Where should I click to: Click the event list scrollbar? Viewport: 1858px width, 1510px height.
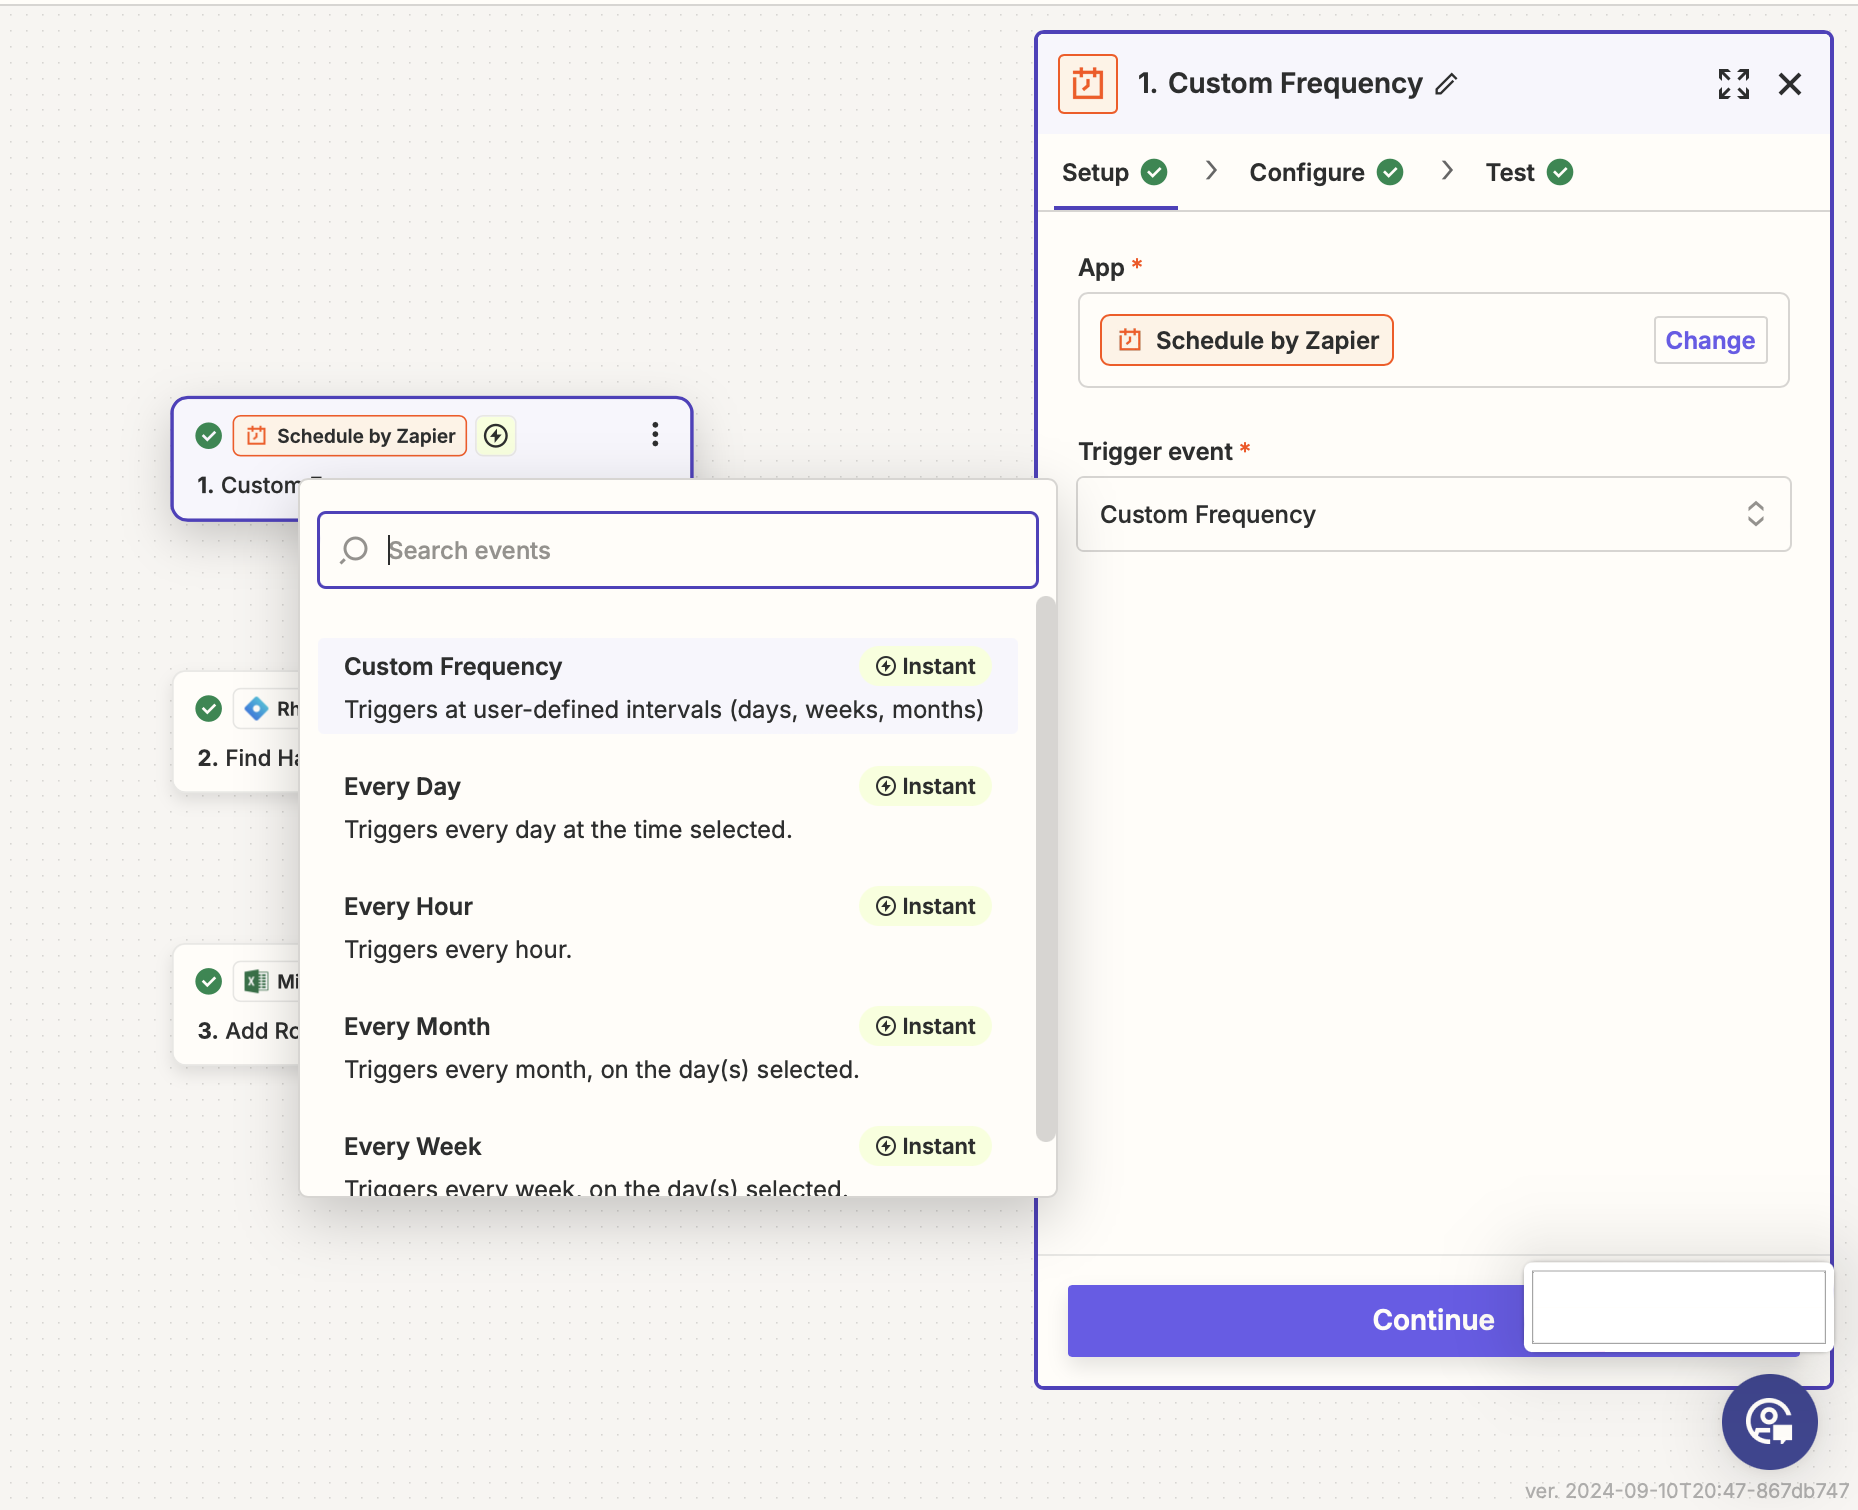(x=1045, y=868)
